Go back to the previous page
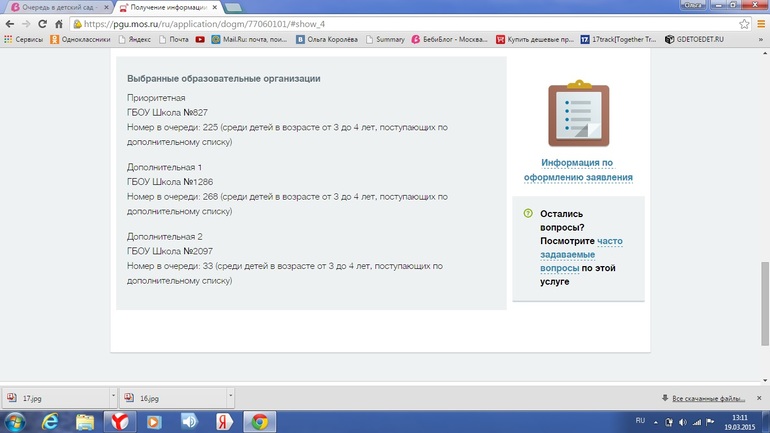770x433 pixels. (x=9, y=24)
